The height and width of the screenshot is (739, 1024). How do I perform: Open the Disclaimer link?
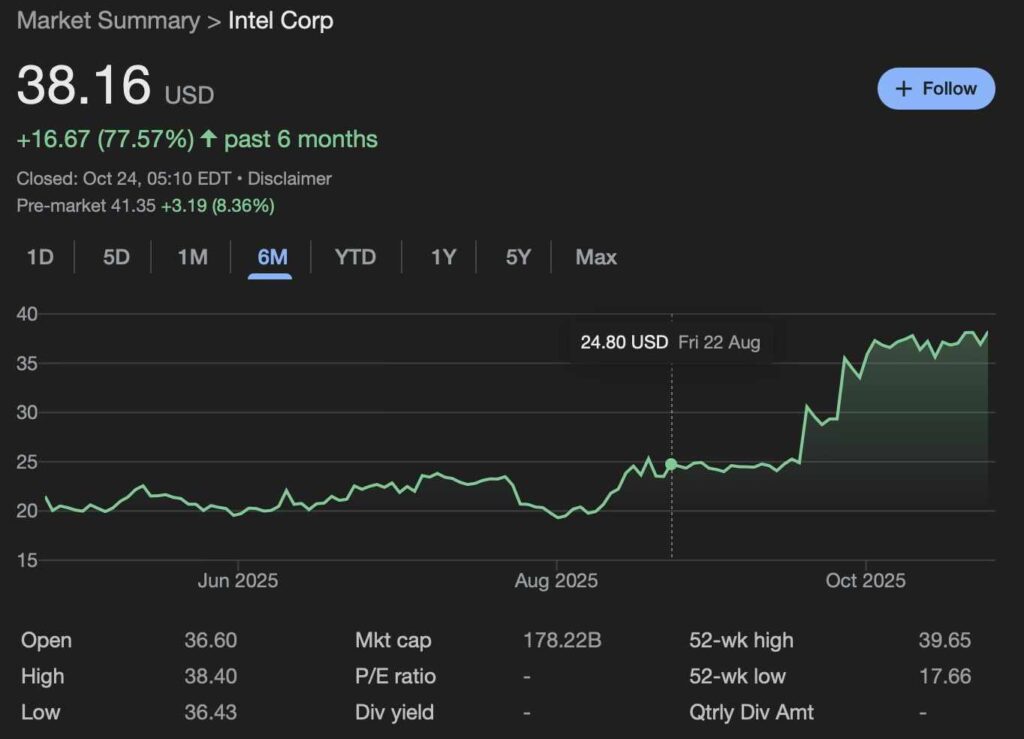(x=289, y=179)
